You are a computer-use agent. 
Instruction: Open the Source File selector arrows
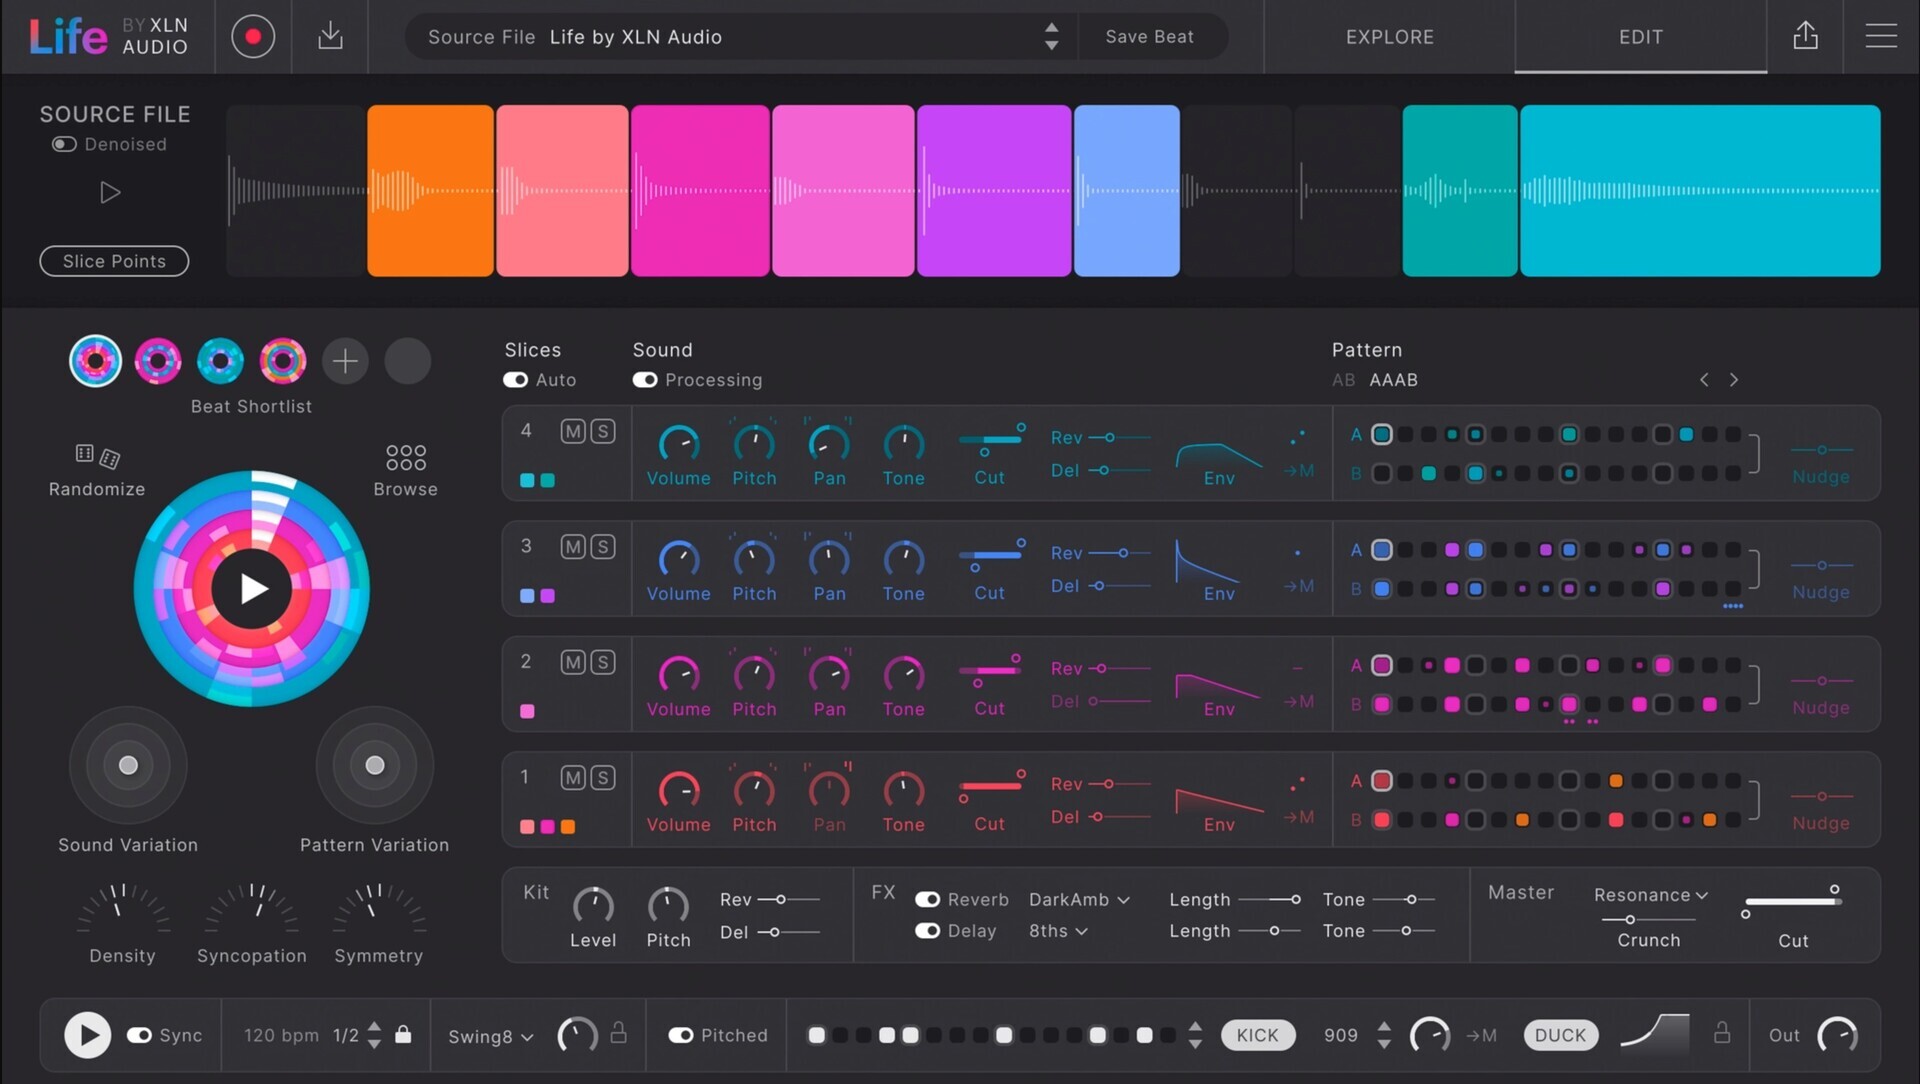1051,37
